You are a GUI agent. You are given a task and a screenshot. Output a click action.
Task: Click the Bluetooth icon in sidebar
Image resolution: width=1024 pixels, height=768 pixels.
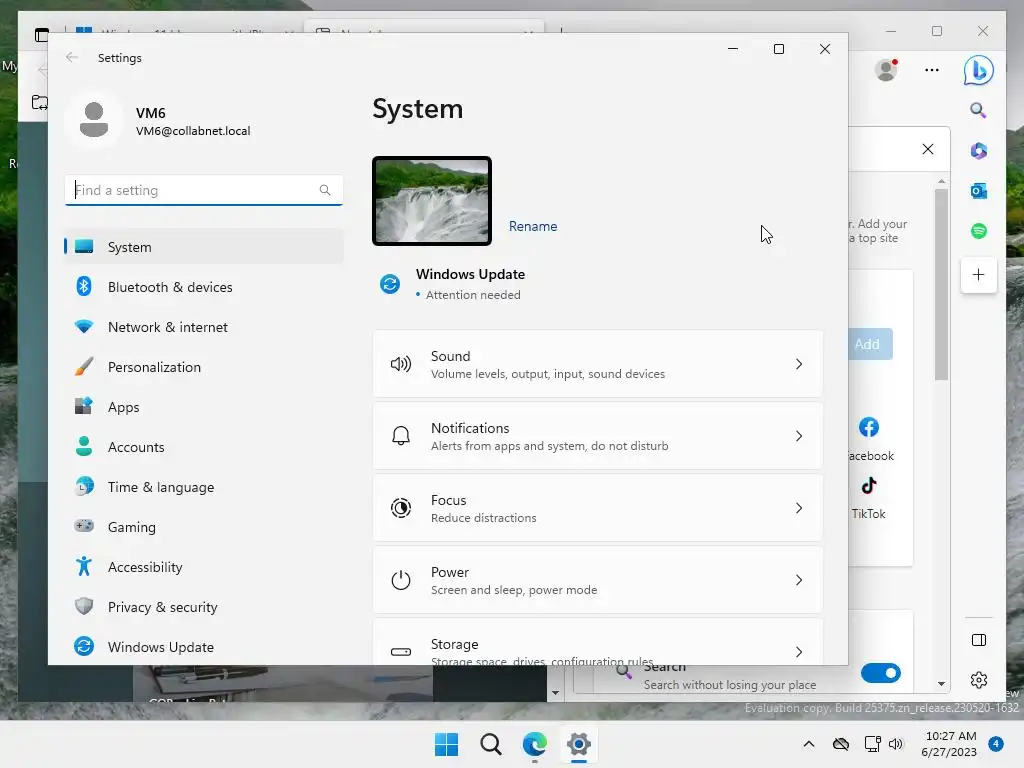point(84,286)
